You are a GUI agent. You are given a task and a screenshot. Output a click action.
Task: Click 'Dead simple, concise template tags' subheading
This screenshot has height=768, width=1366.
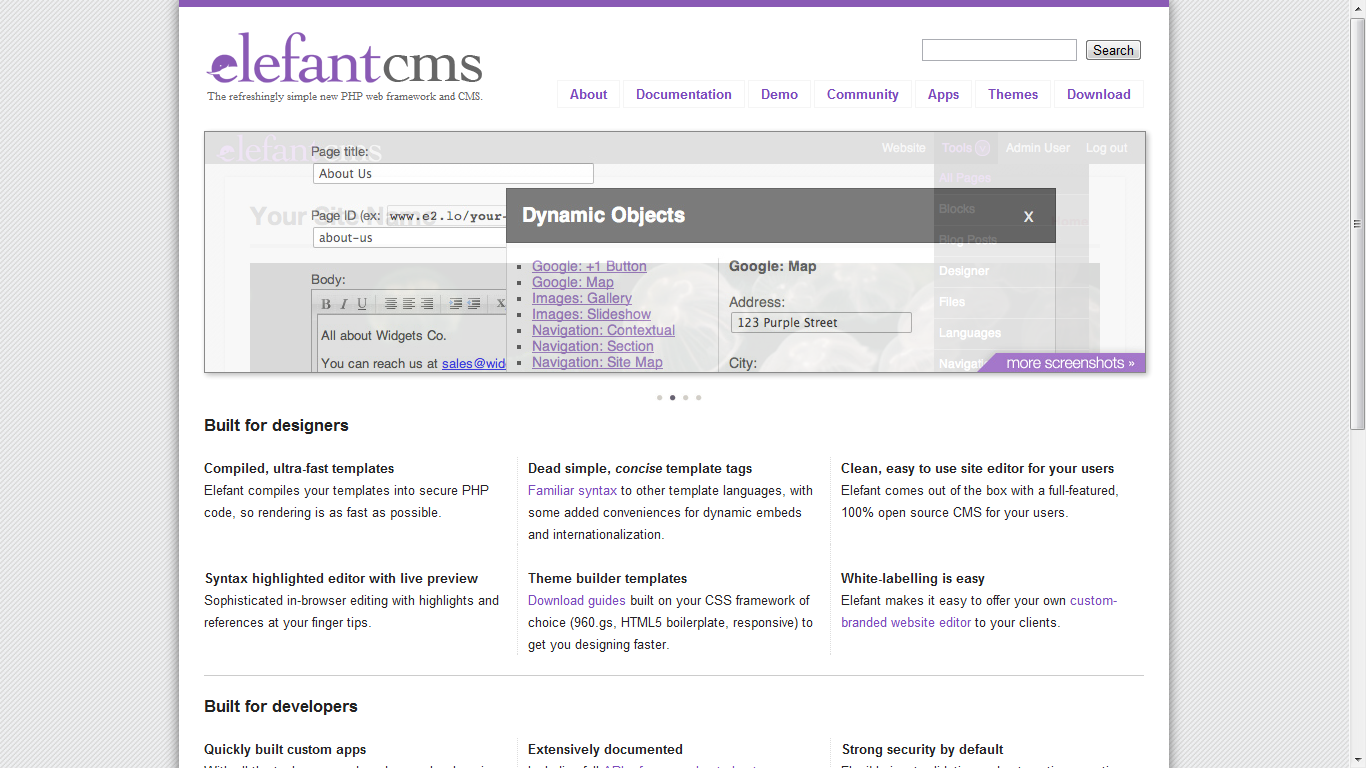(640, 468)
